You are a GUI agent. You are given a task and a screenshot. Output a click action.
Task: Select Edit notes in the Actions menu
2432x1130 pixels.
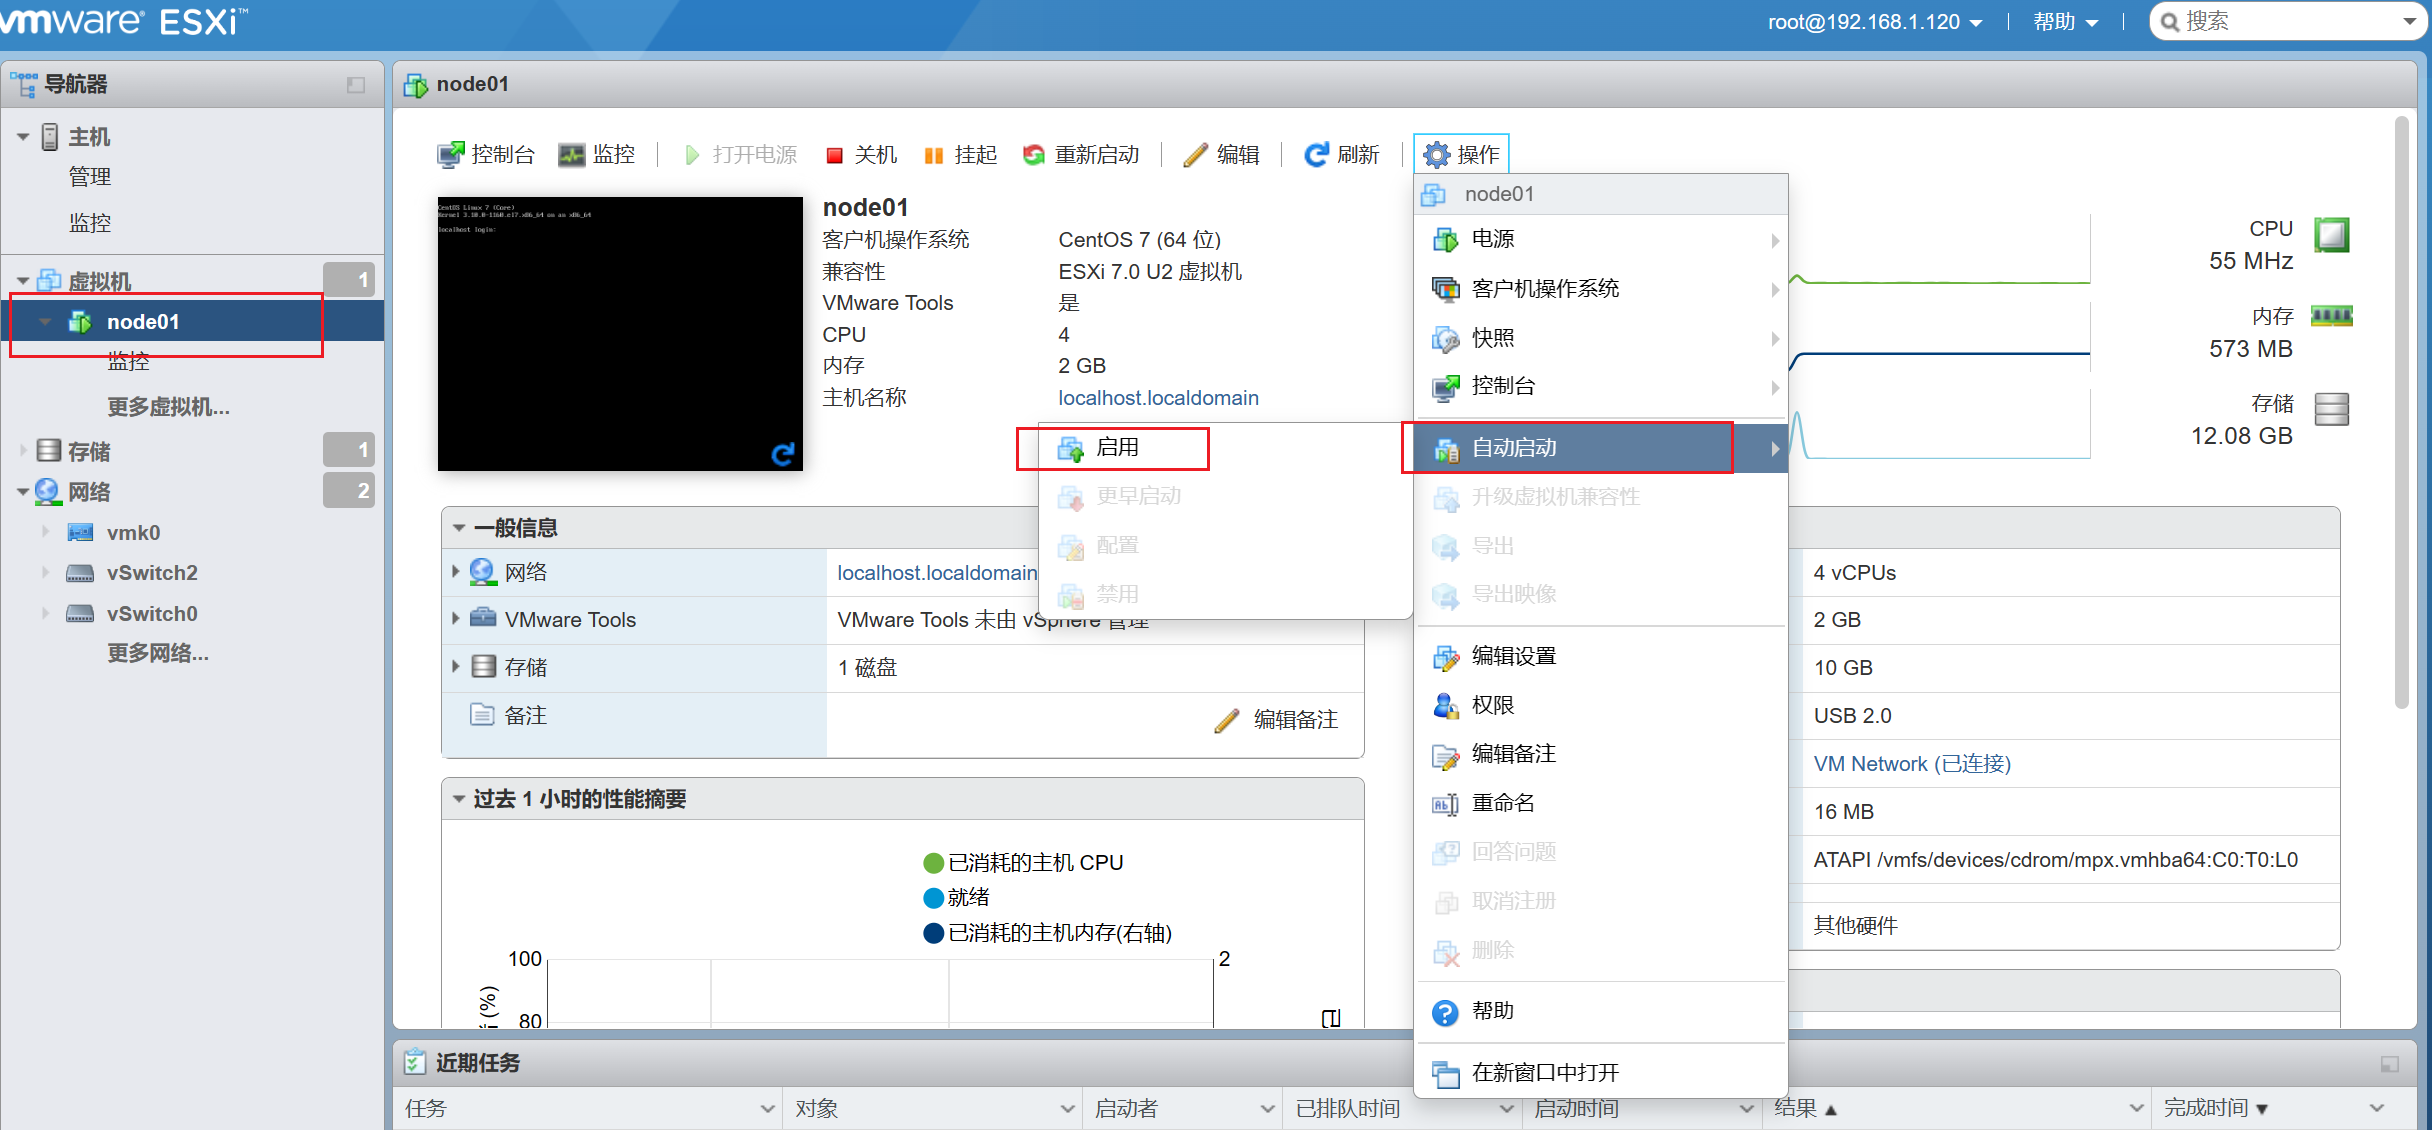coord(1601,755)
